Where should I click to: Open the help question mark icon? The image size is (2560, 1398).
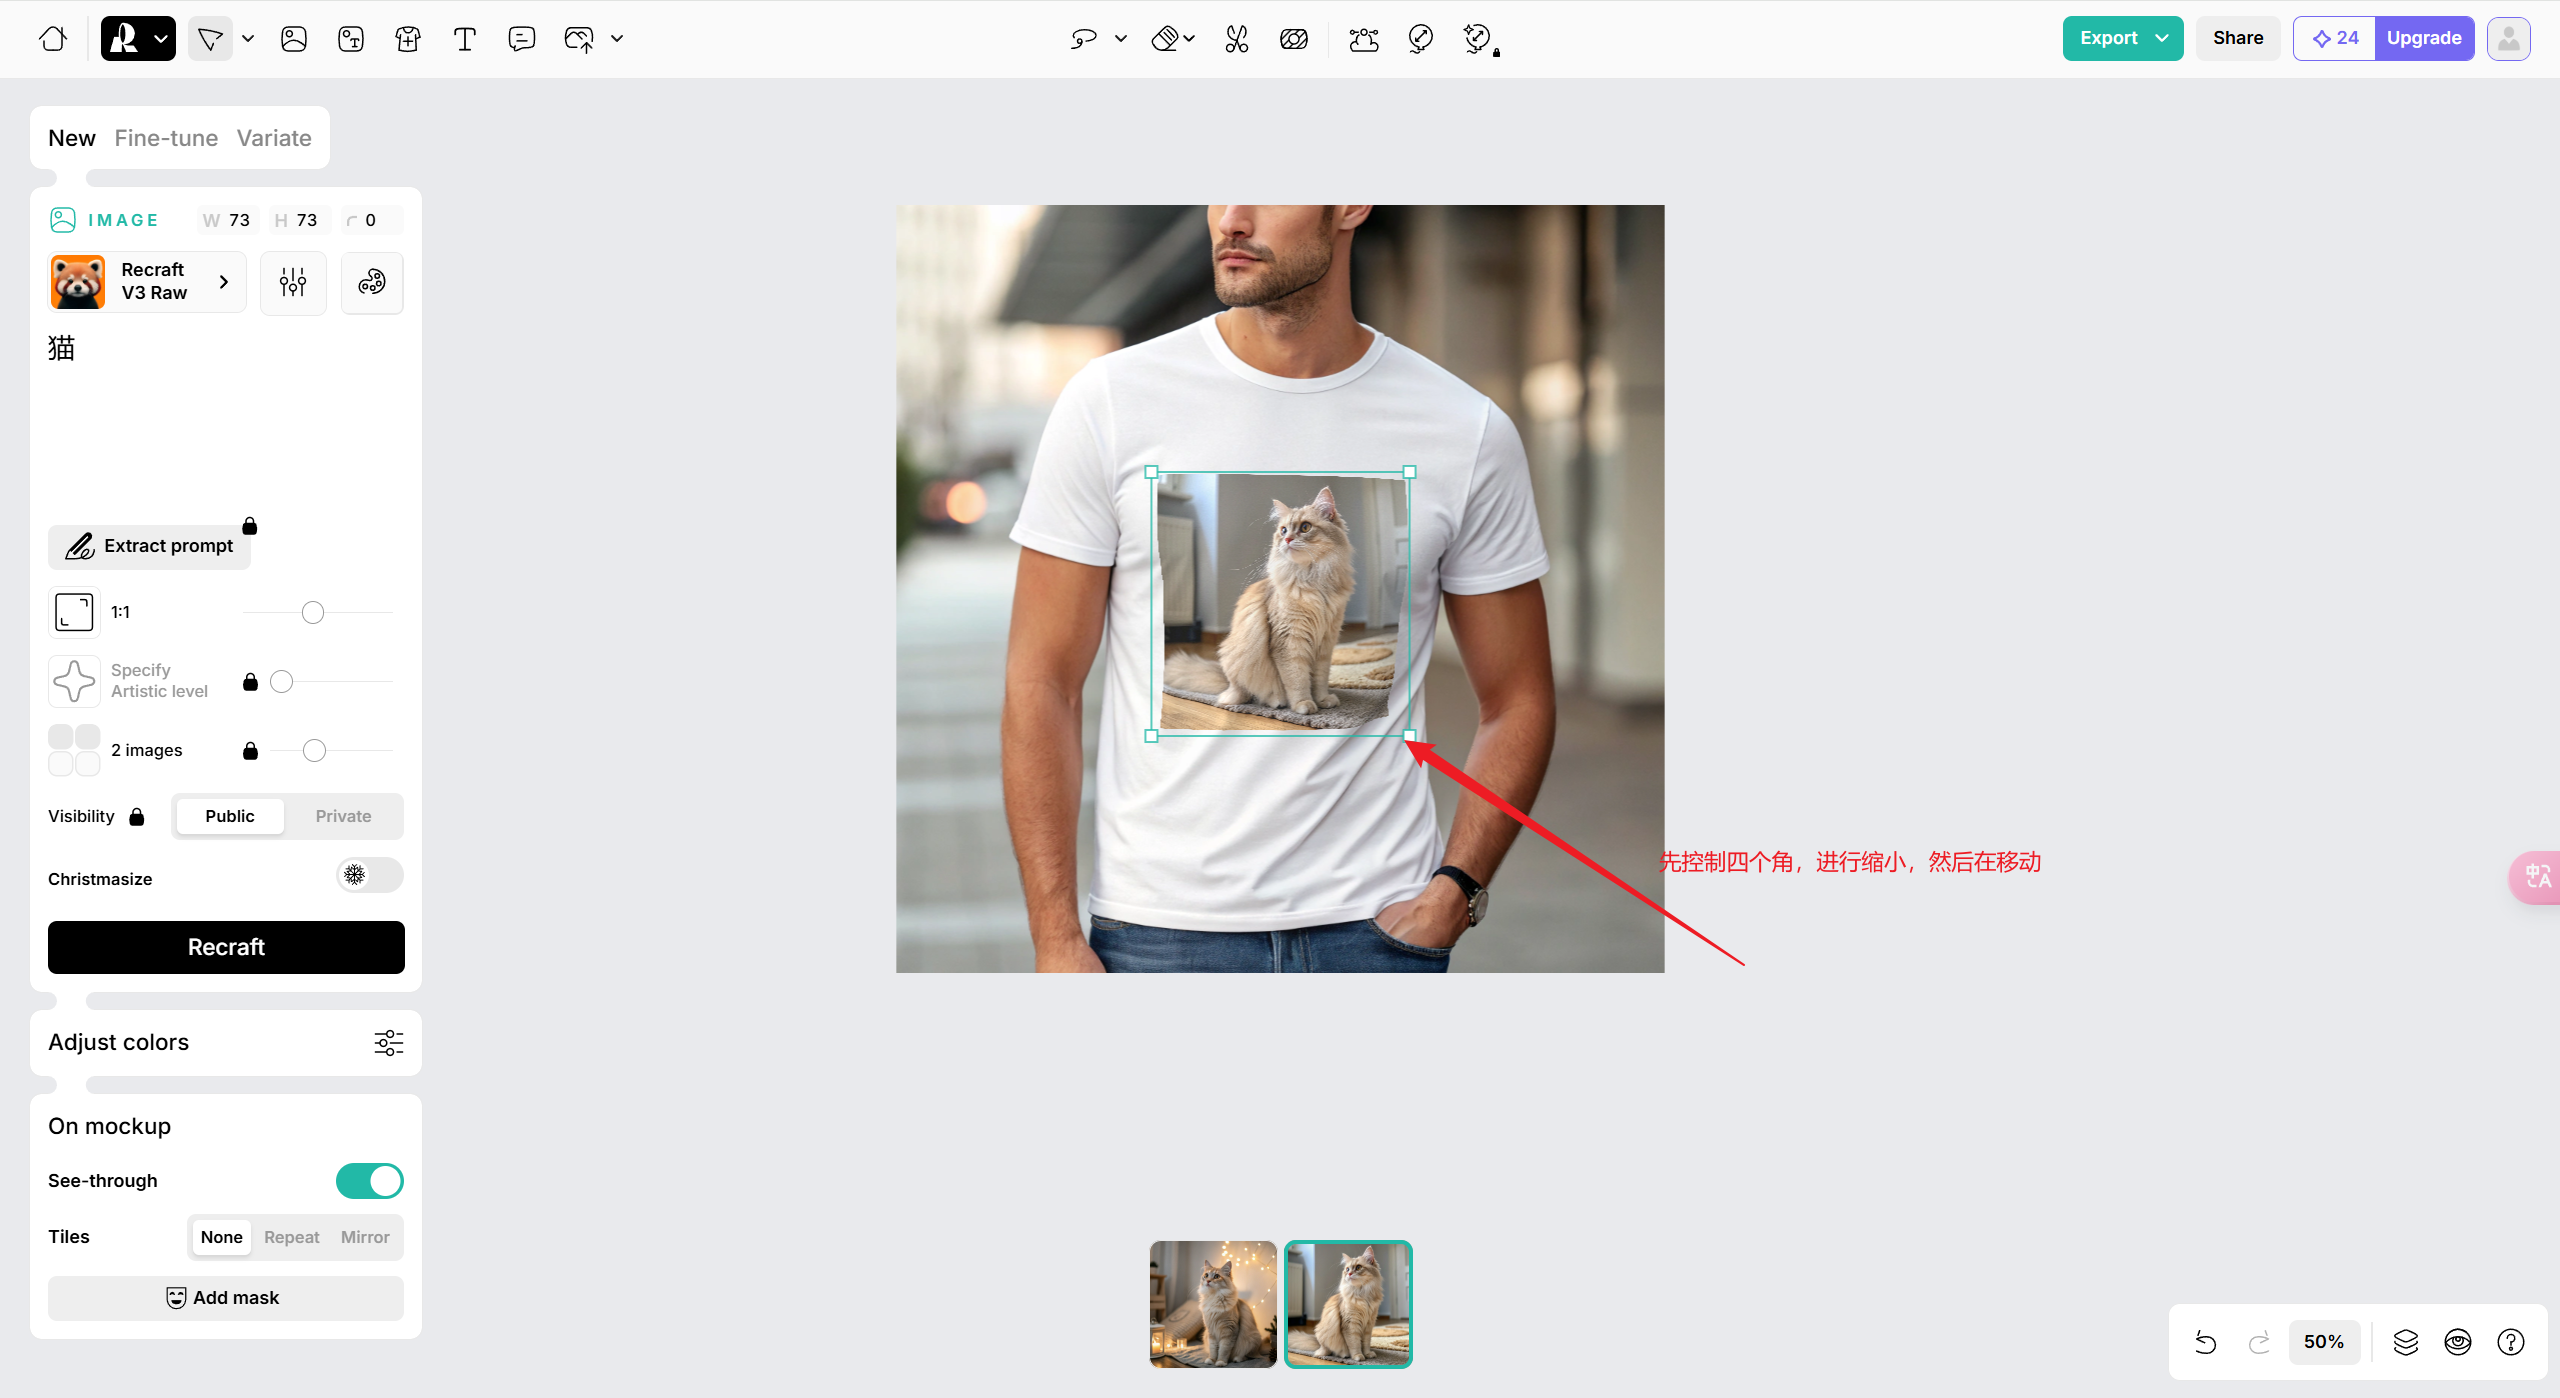tap(2511, 1342)
